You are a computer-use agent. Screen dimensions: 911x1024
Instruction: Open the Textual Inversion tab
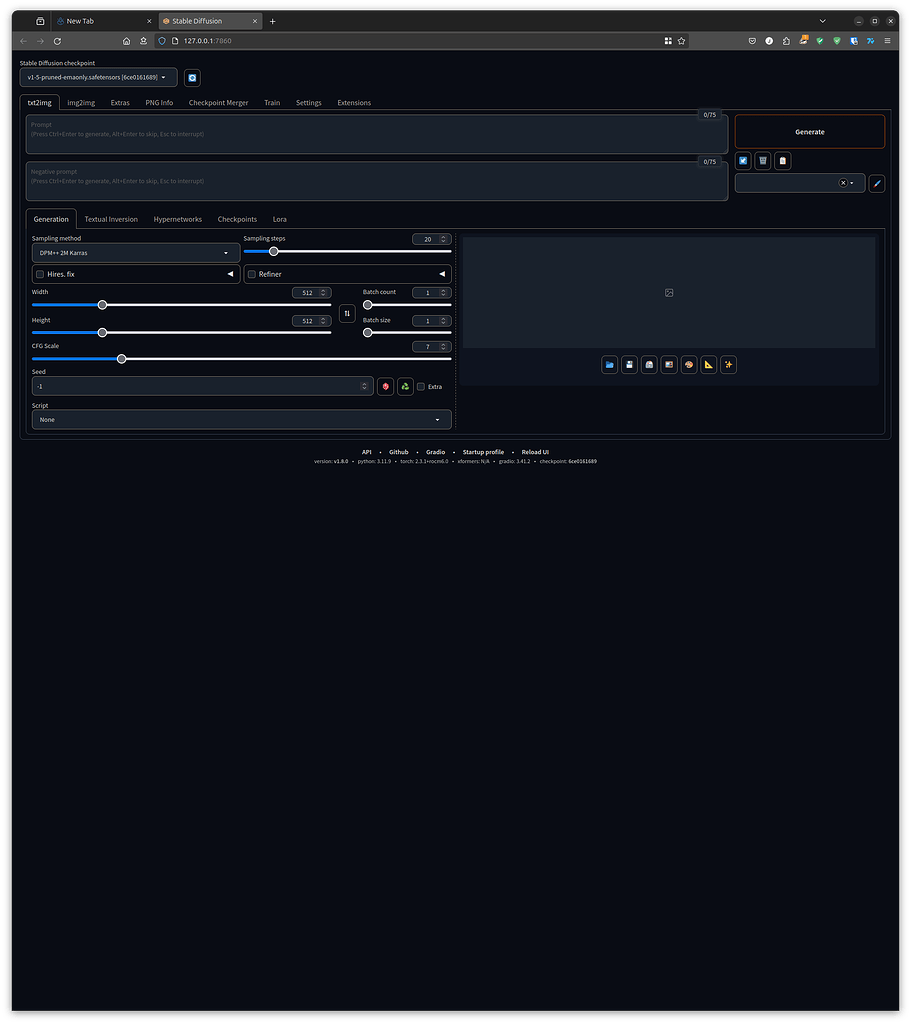(111, 219)
